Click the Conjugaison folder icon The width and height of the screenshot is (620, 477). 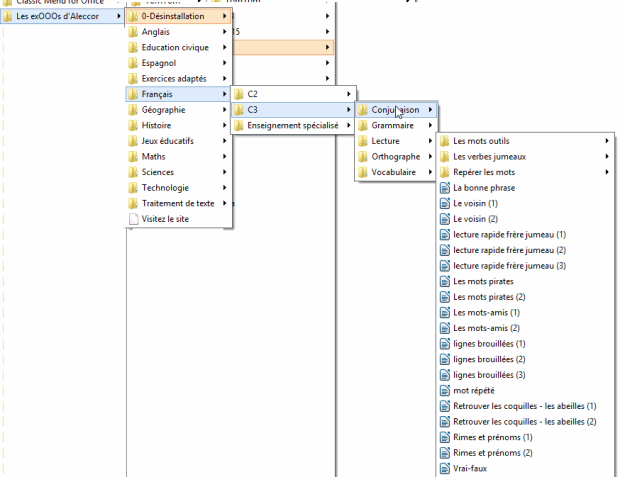coord(363,110)
